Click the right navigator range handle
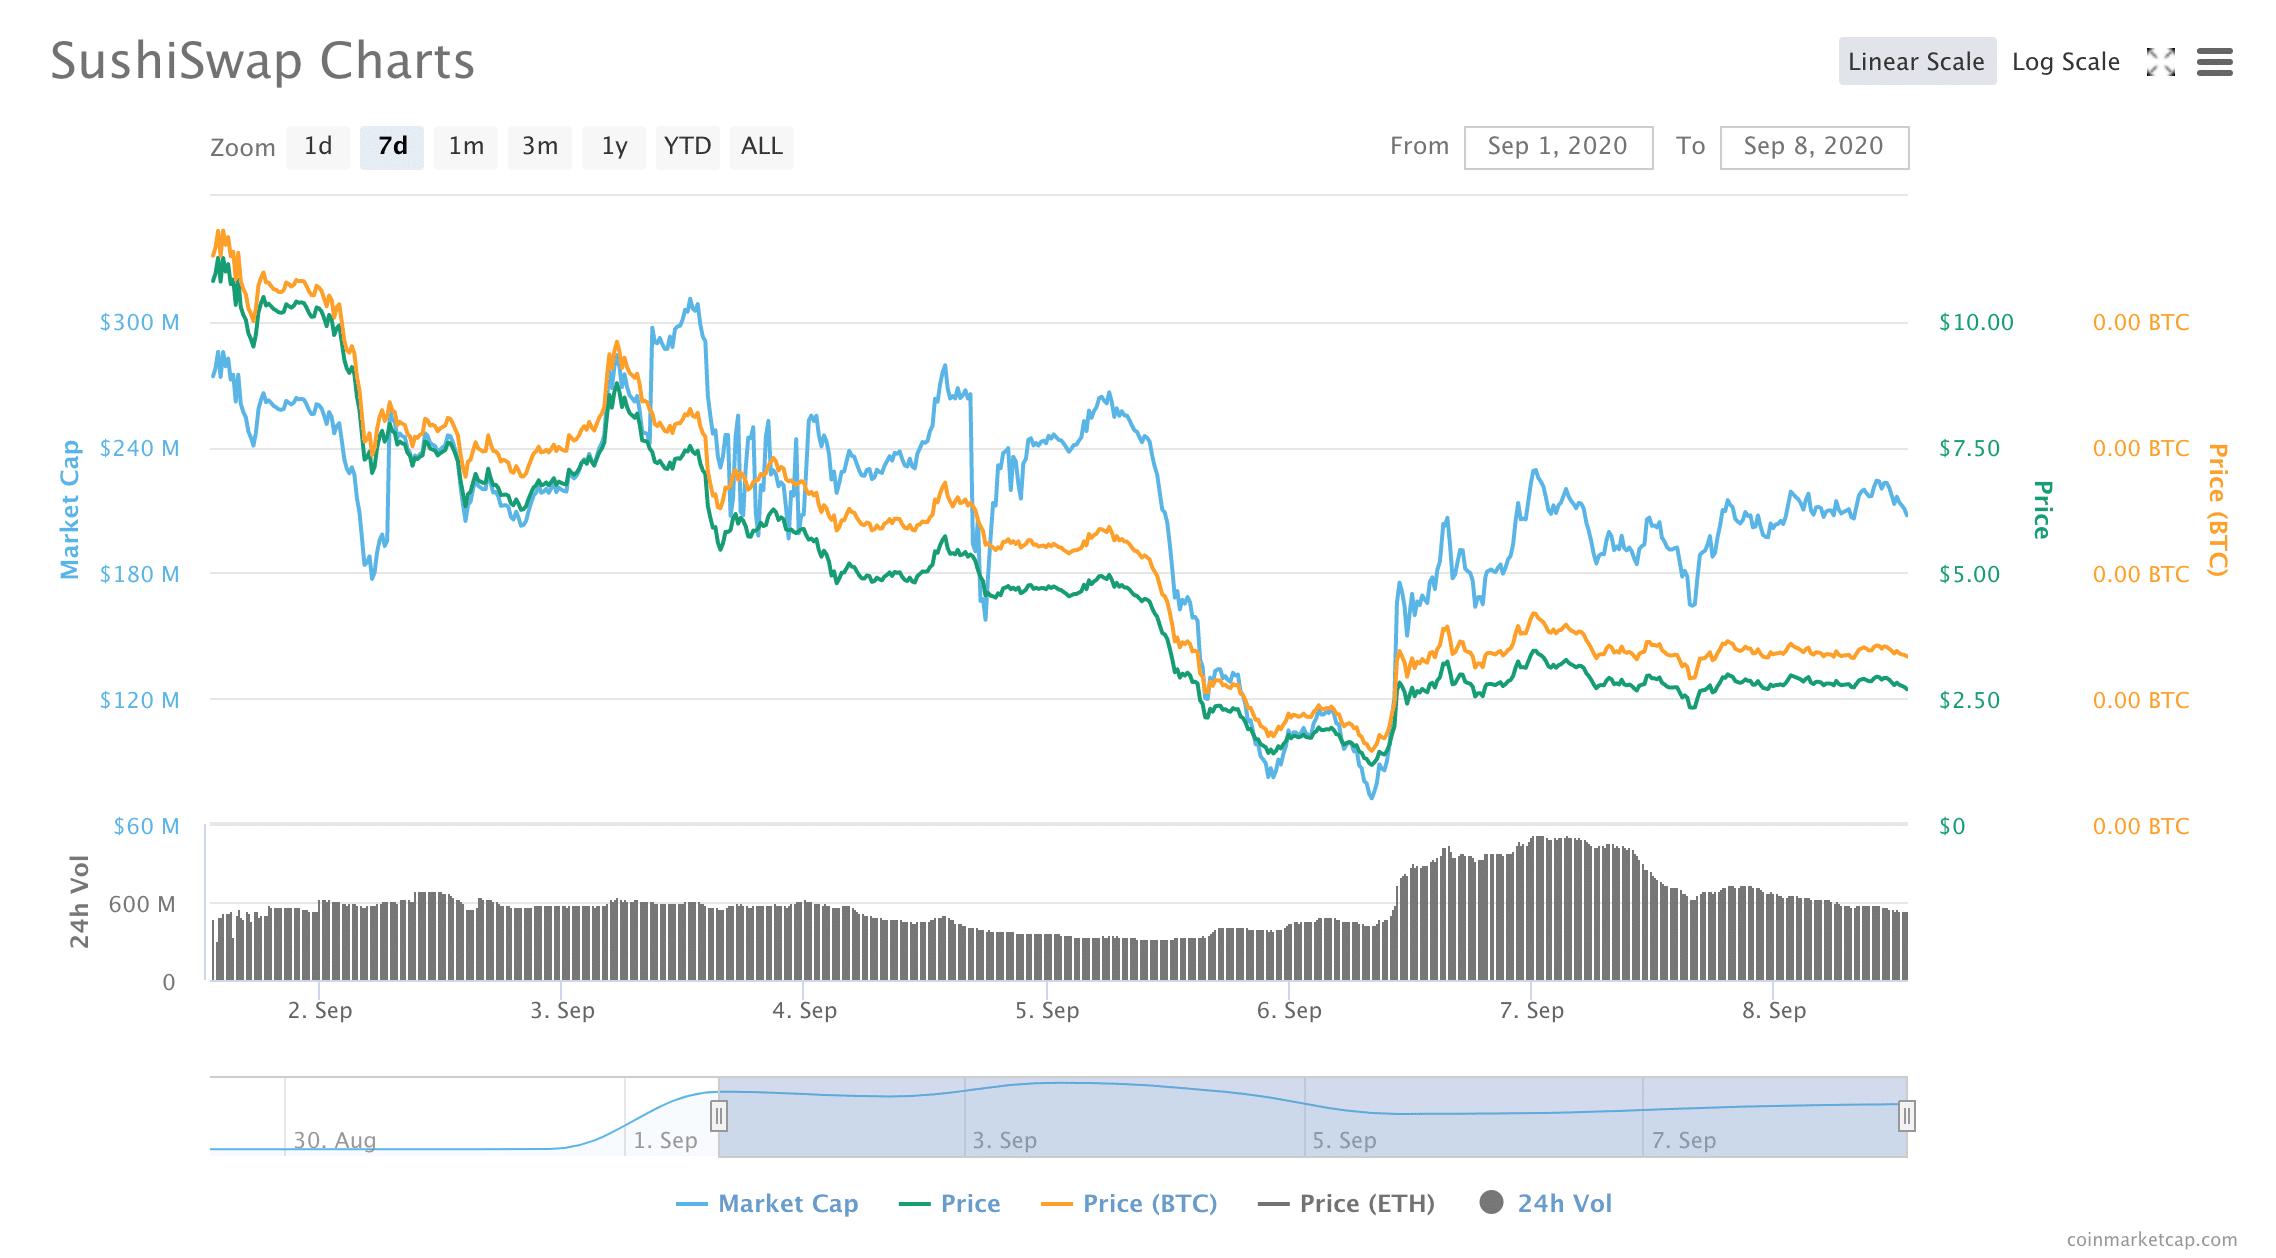 coord(1906,1115)
